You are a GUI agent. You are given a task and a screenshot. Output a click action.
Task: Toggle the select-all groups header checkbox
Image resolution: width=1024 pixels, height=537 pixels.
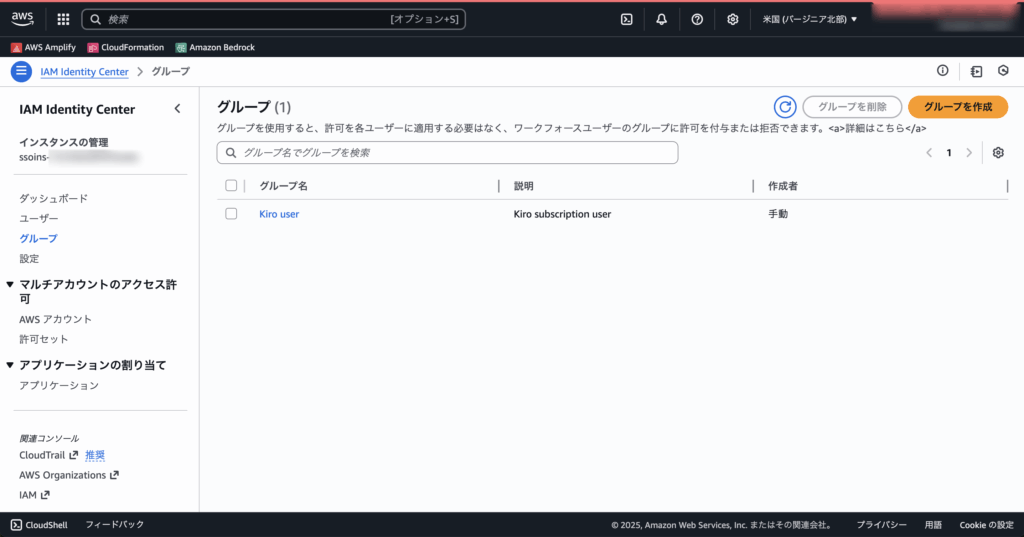click(x=231, y=186)
